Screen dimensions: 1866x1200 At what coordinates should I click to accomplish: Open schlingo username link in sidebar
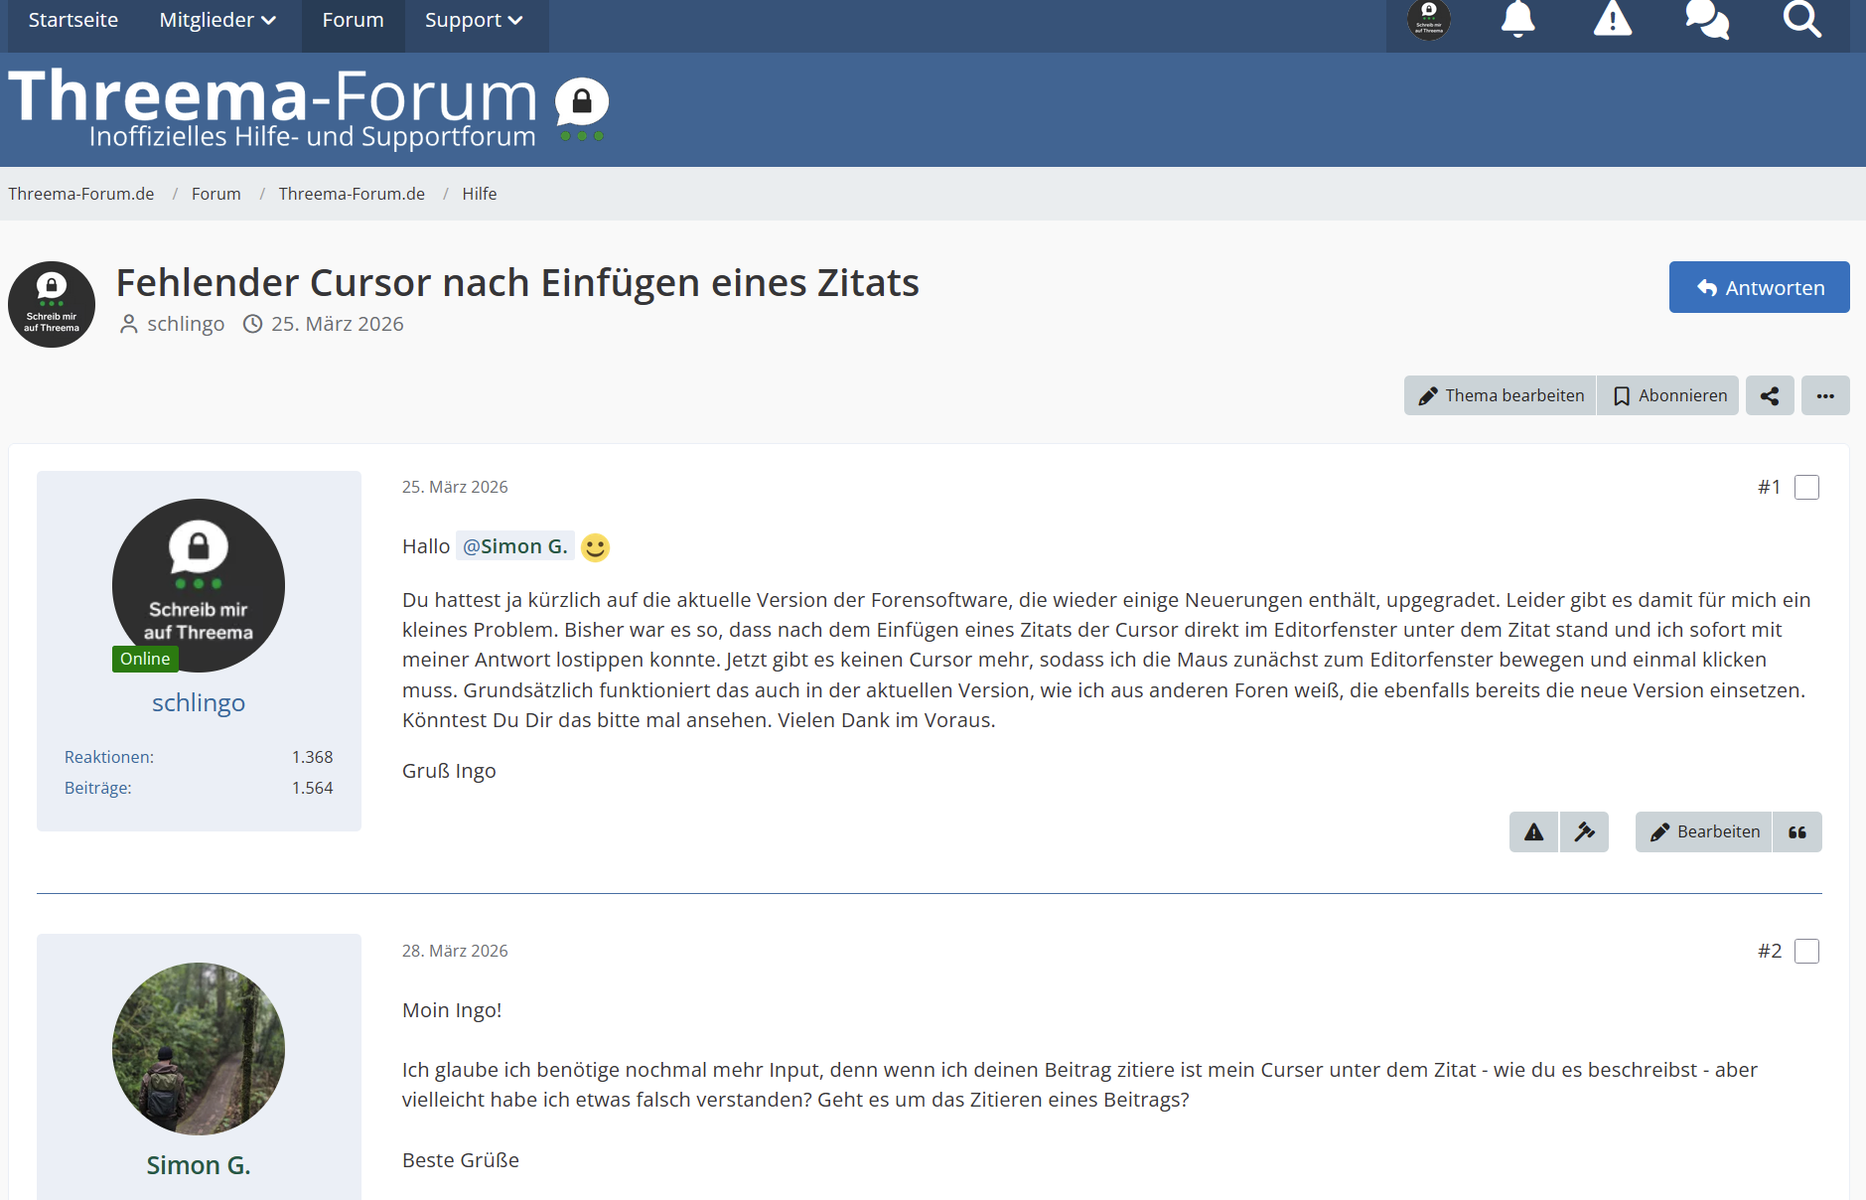198,702
